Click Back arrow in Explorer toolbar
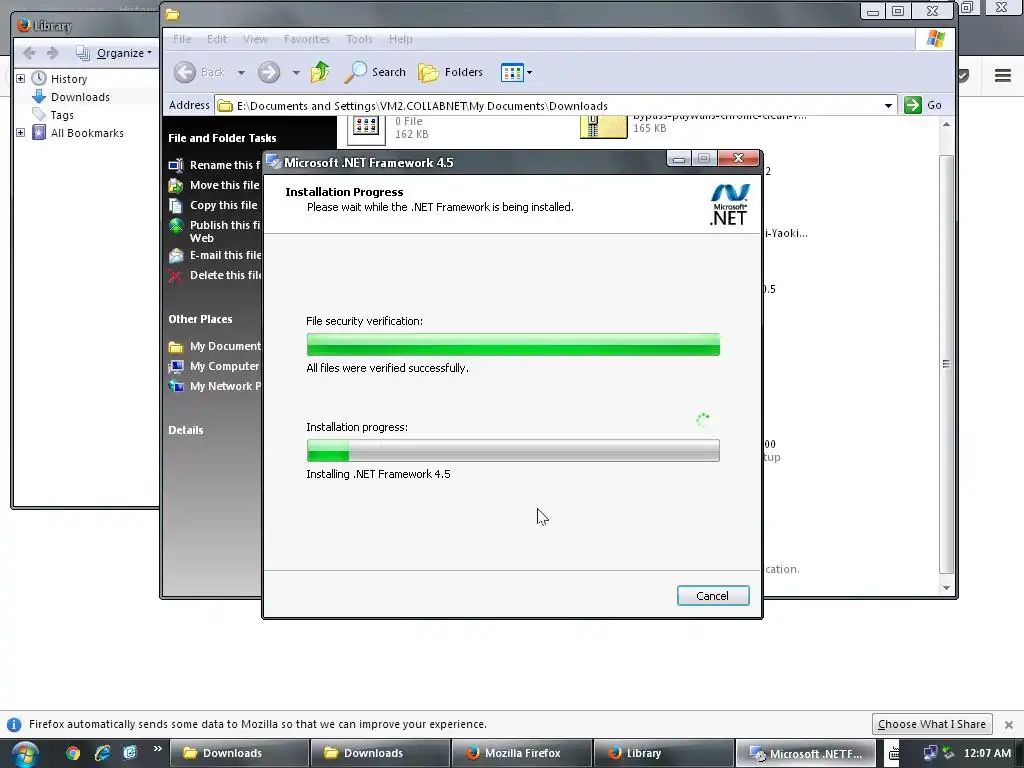 199,72
